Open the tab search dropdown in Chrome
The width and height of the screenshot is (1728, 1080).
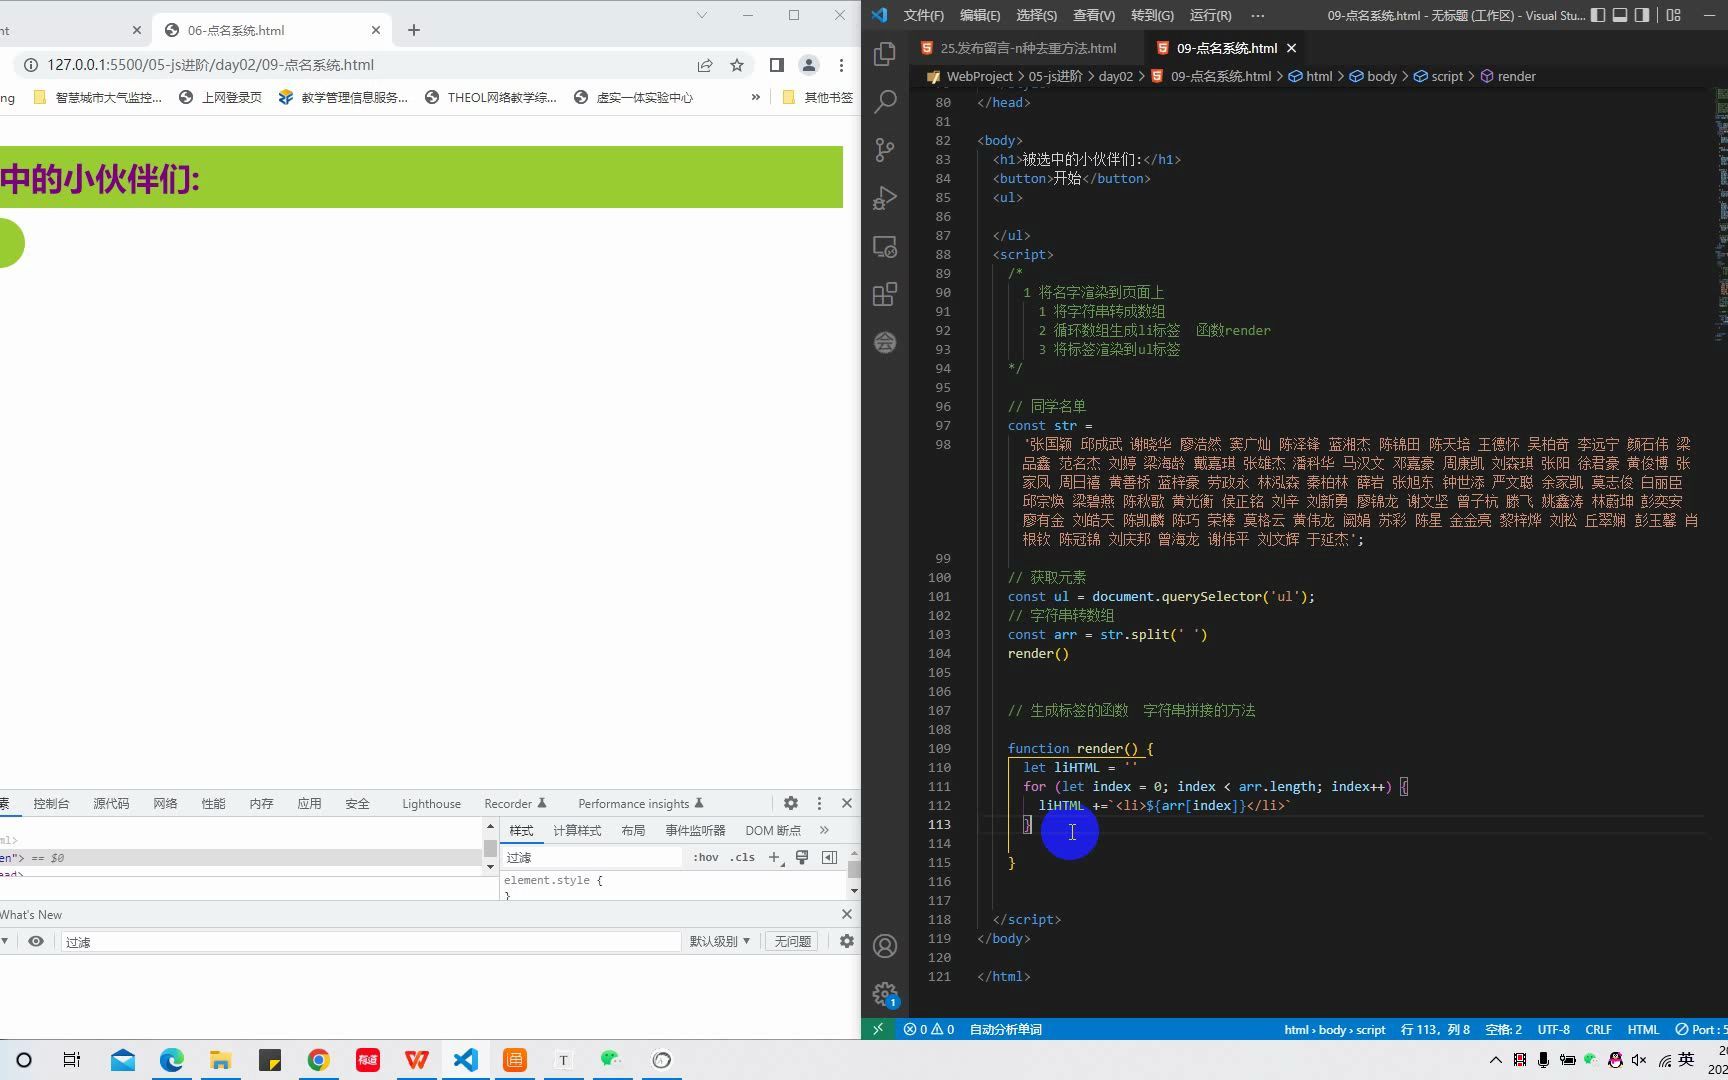[701, 15]
